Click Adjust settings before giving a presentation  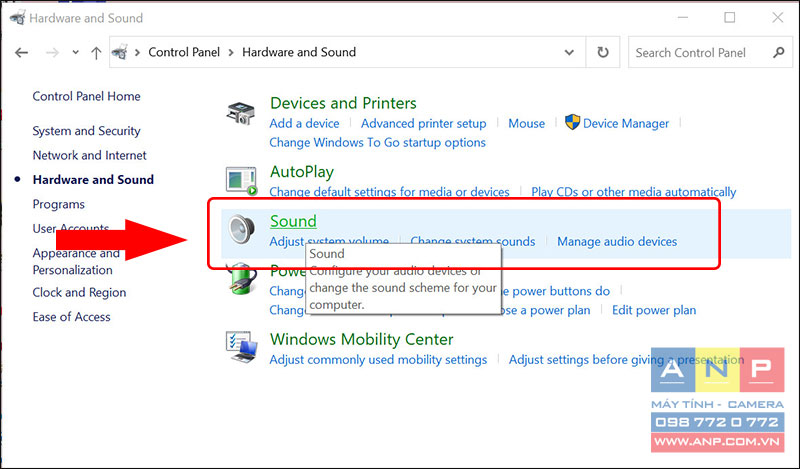click(x=626, y=360)
